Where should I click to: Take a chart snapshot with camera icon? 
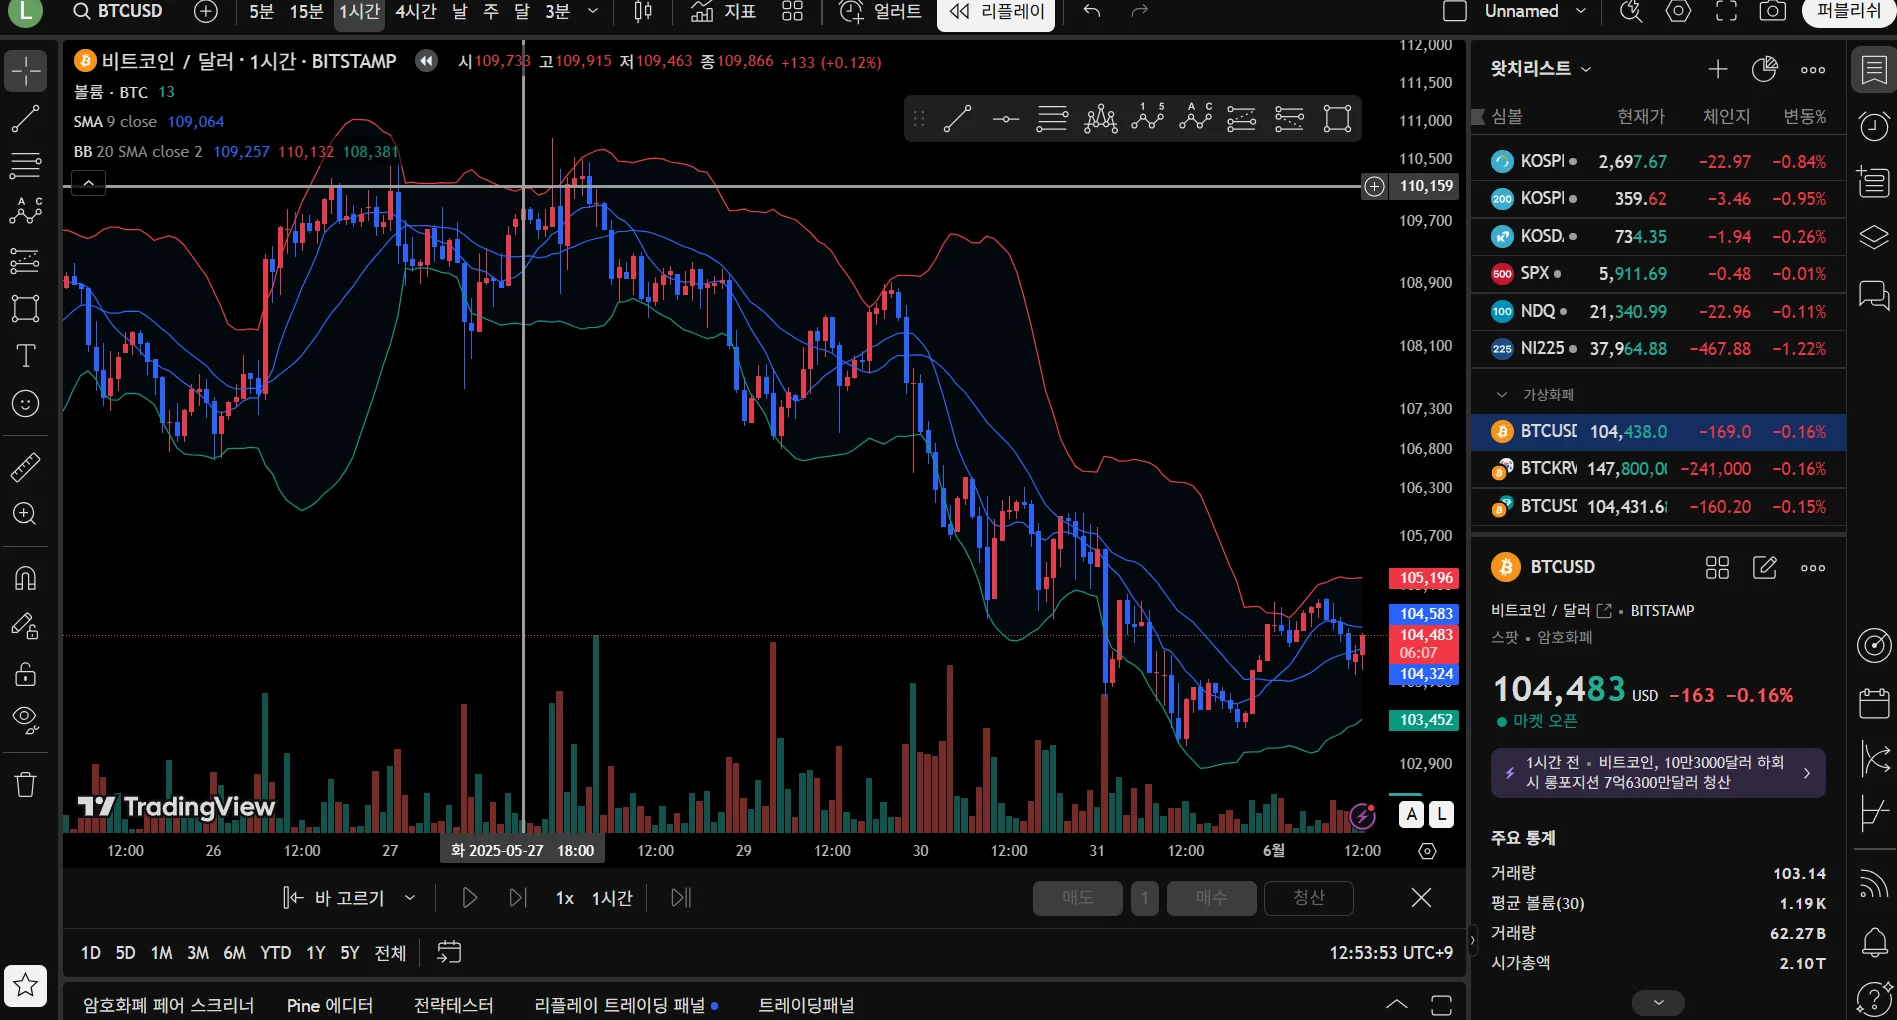[x=1773, y=12]
